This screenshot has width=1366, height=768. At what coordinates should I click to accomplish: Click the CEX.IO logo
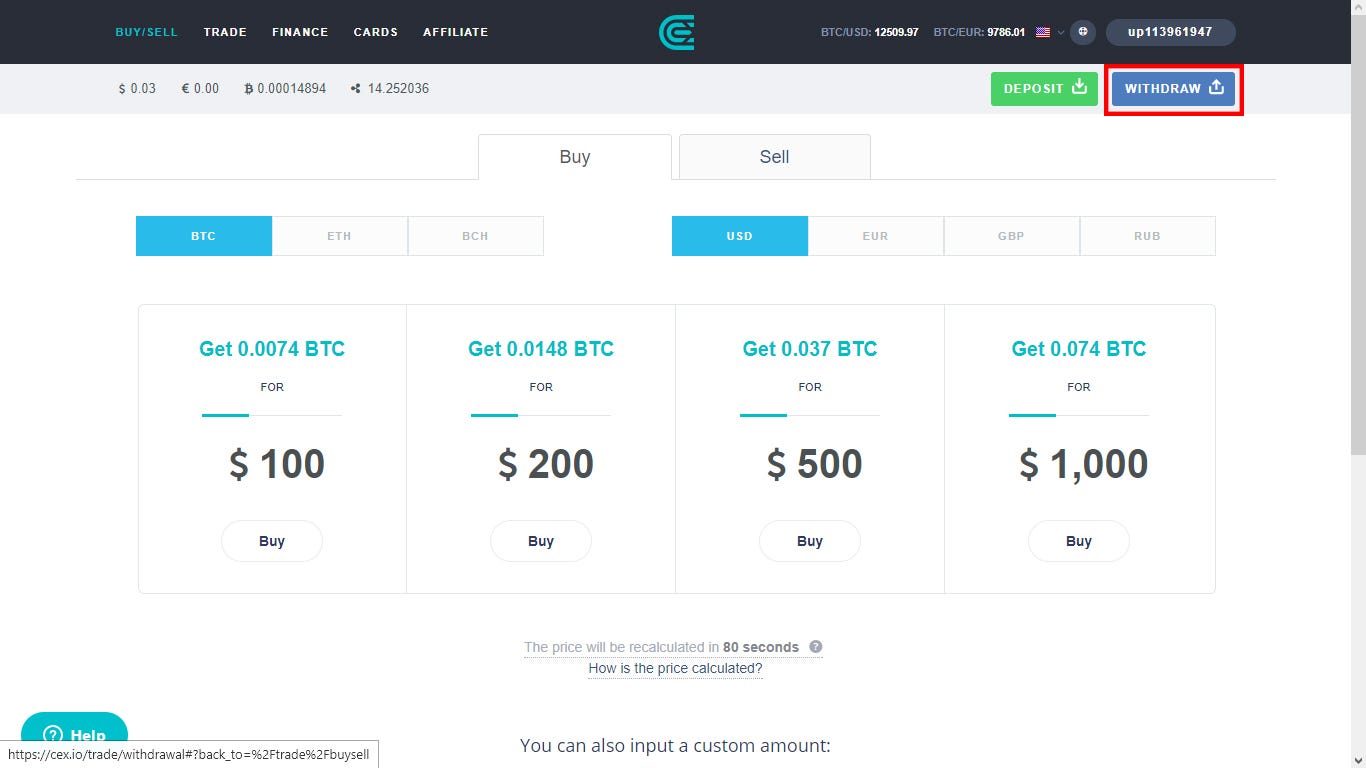(x=677, y=31)
